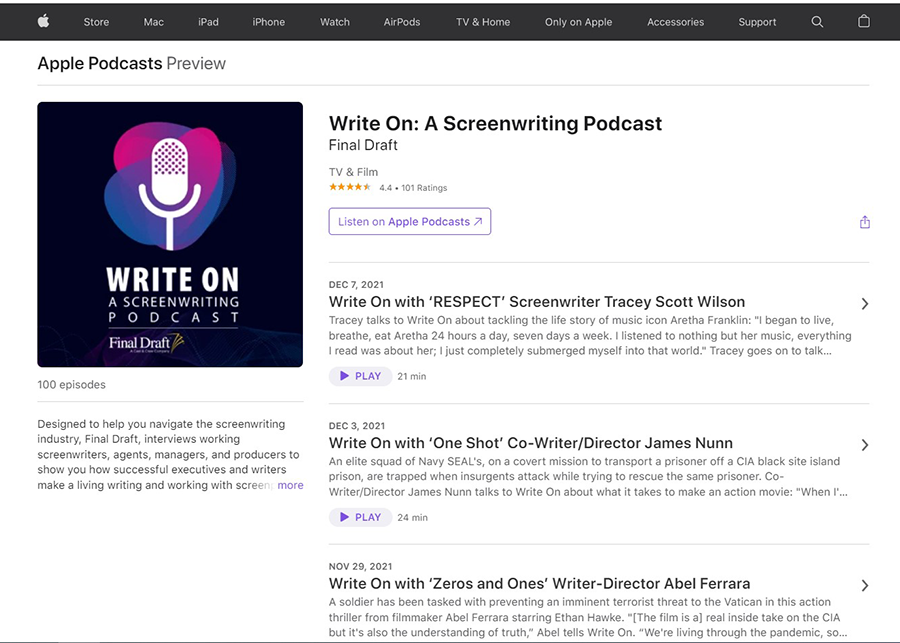Viewport: 900px width, 643px height.
Task: Play the James Nunn episode
Action: [x=360, y=517]
